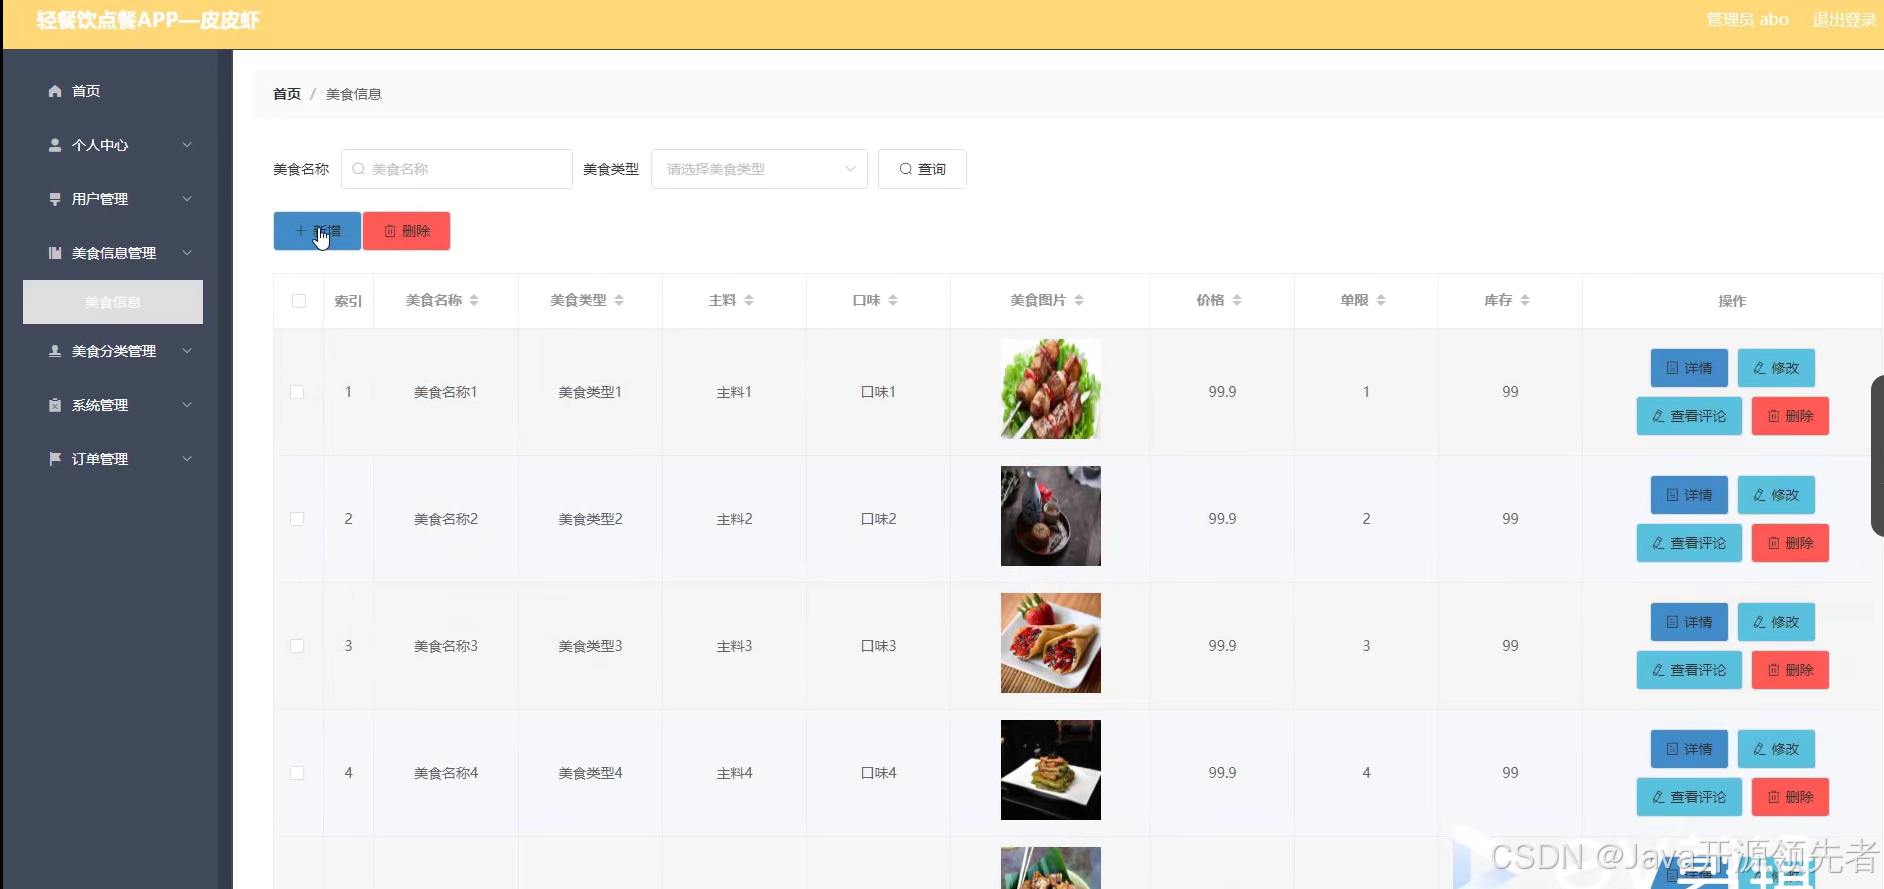The height and width of the screenshot is (889, 1884).
Task: Click the blue 新增 add button
Action: click(x=317, y=231)
